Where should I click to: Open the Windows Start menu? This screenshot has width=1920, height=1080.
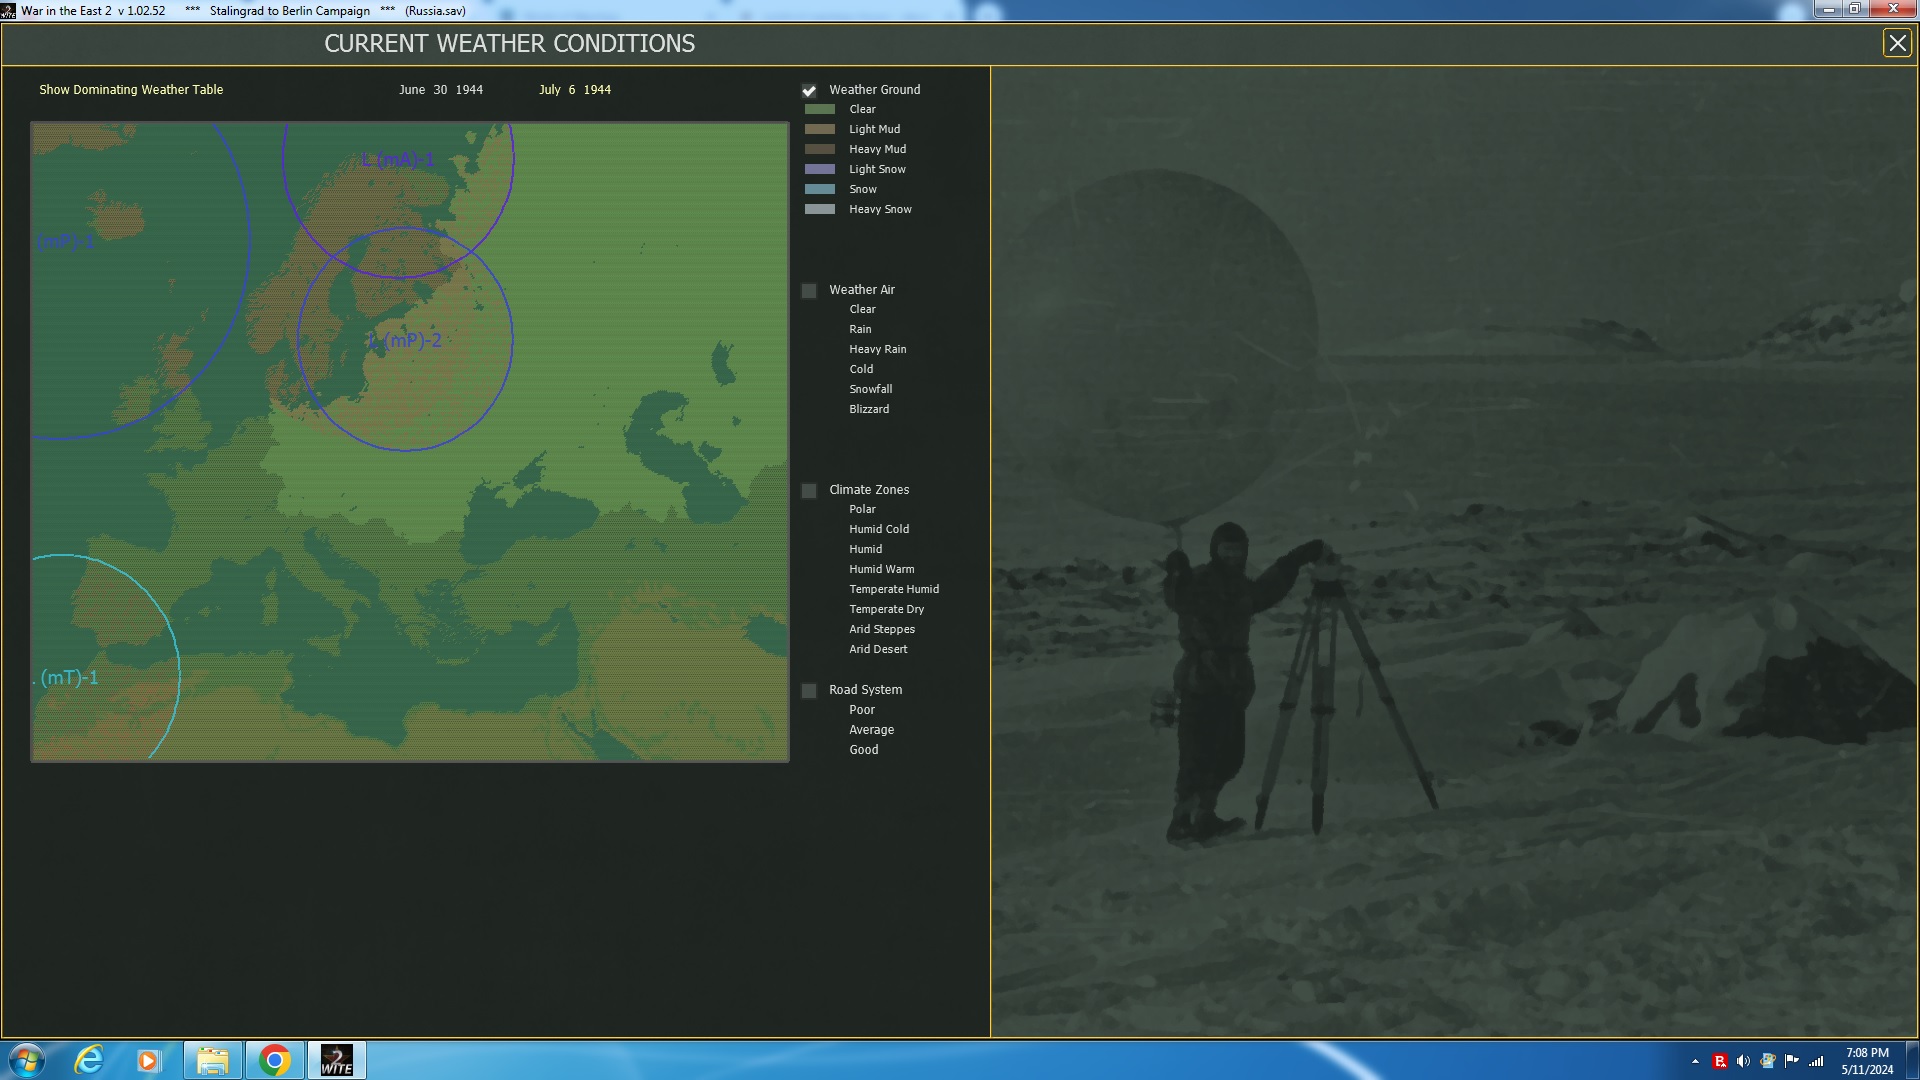(26, 1060)
